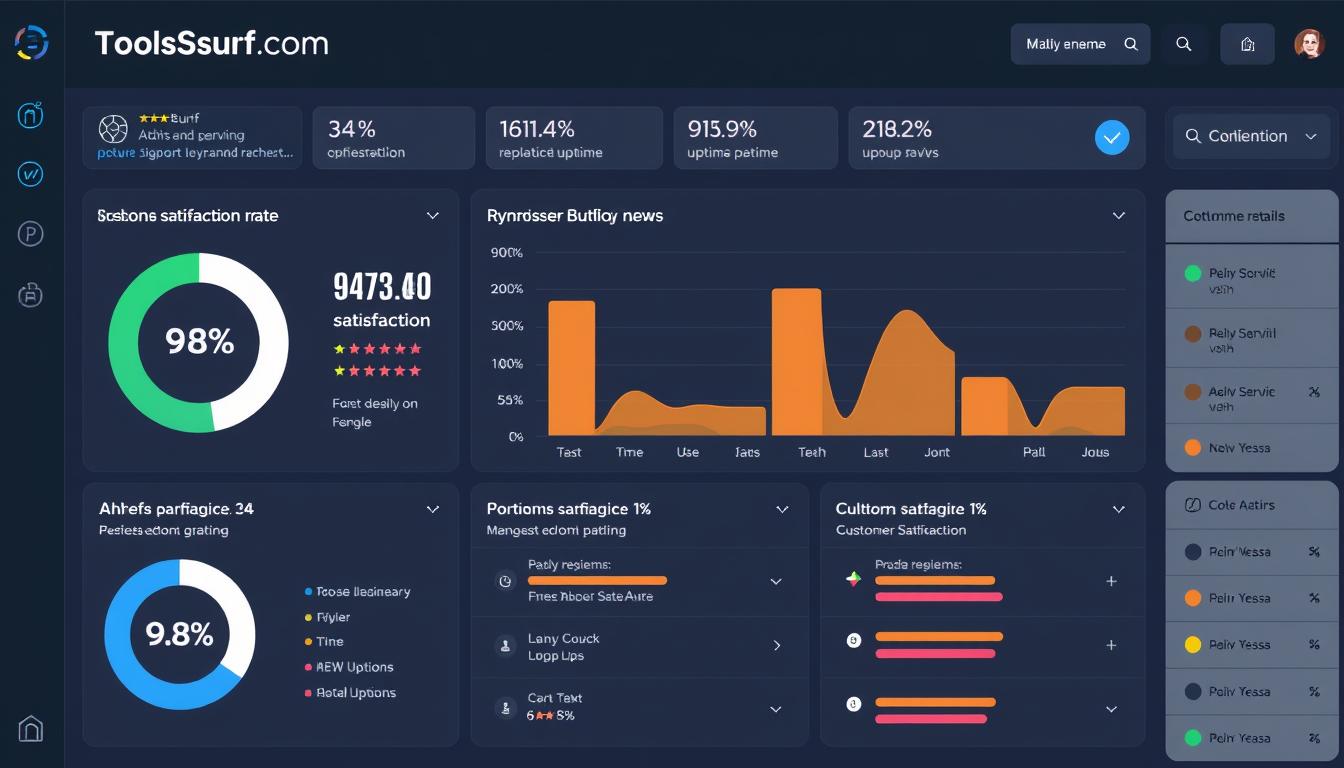Image resolution: width=1344 pixels, height=768 pixels.
Task: Collapse the Rynrosser Butfioy news panel chevron
Action: click(x=1119, y=216)
